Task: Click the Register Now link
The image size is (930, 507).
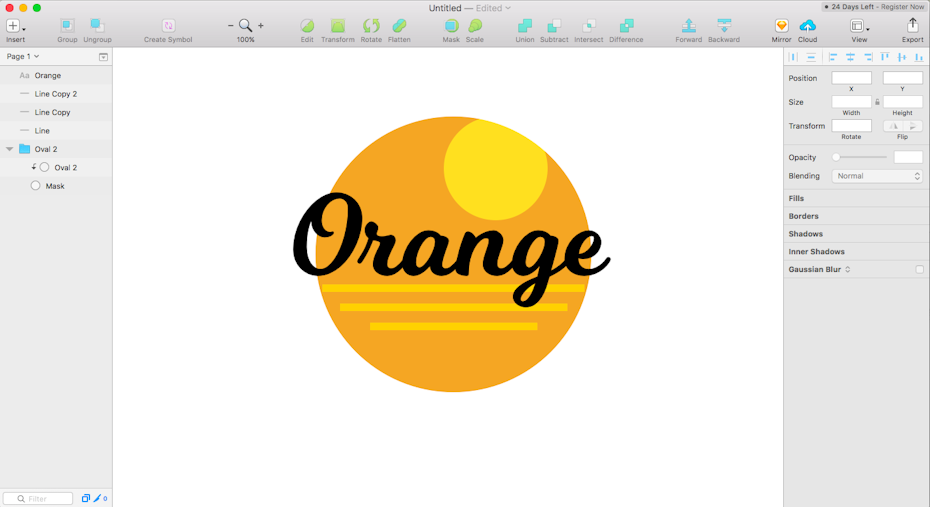Action: 902,7
